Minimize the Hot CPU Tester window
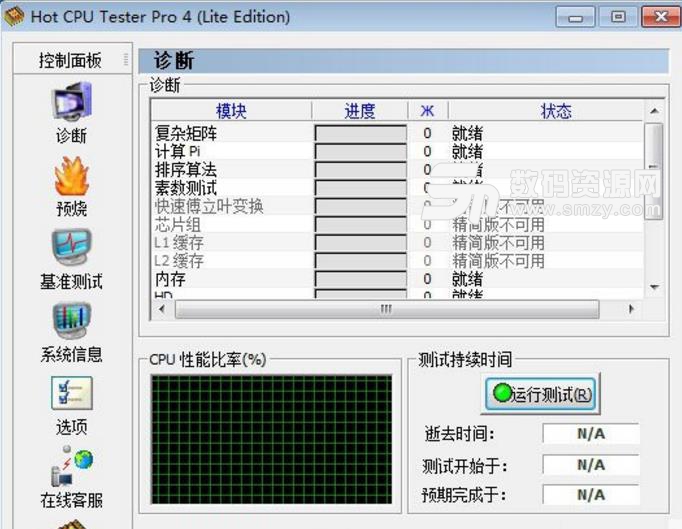Viewport: 682px width, 529px height. (x=575, y=17)
